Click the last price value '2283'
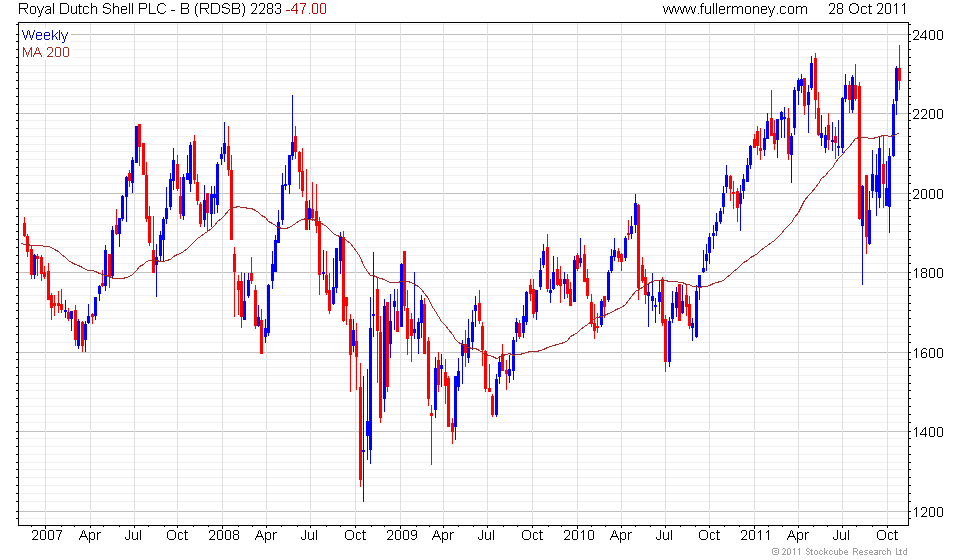Screen dimensions: 960x560 [266, 9]
